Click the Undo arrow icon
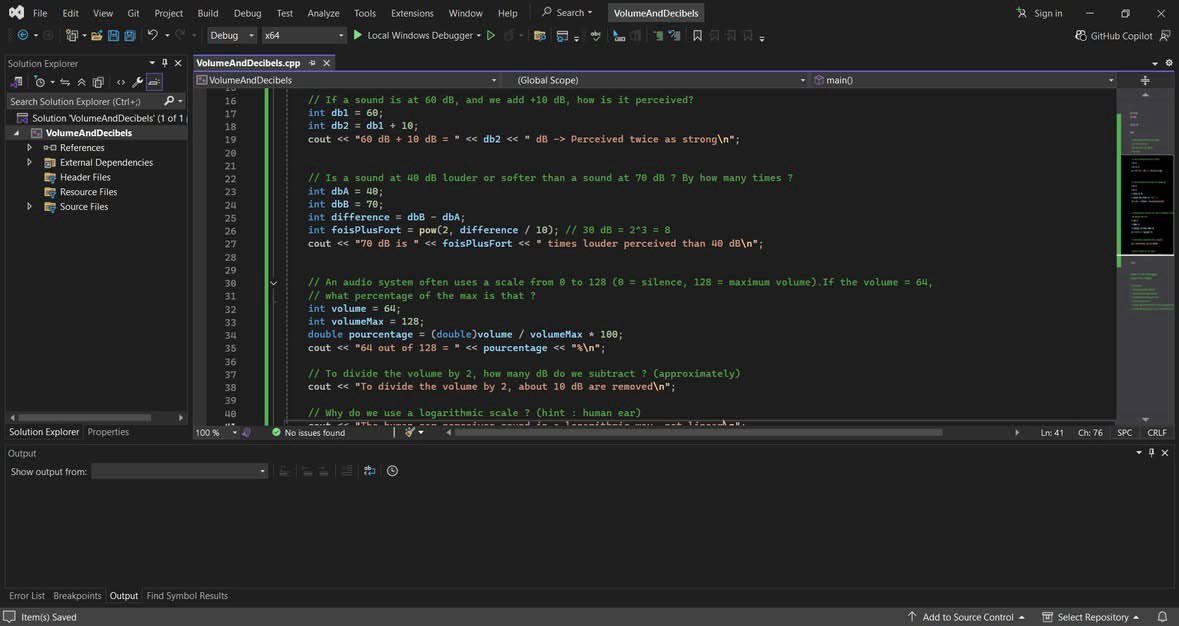This screenshot has height=626, width=1179. [x=153, y=35]
